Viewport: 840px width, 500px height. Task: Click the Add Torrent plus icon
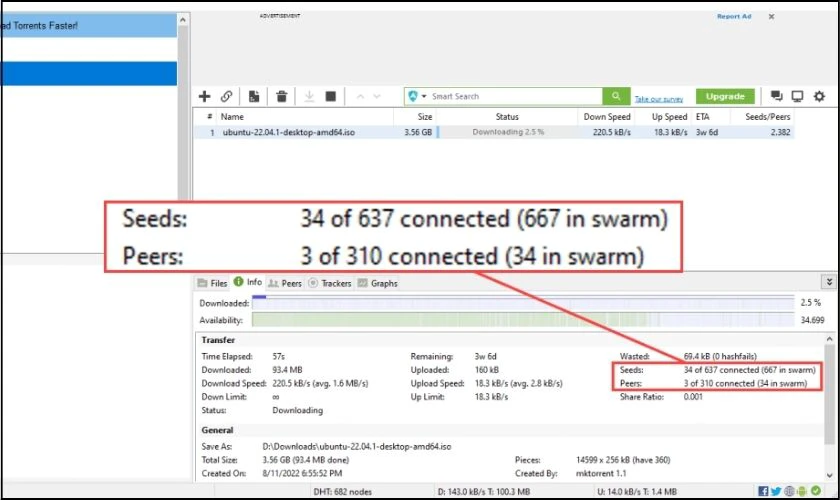204,96
